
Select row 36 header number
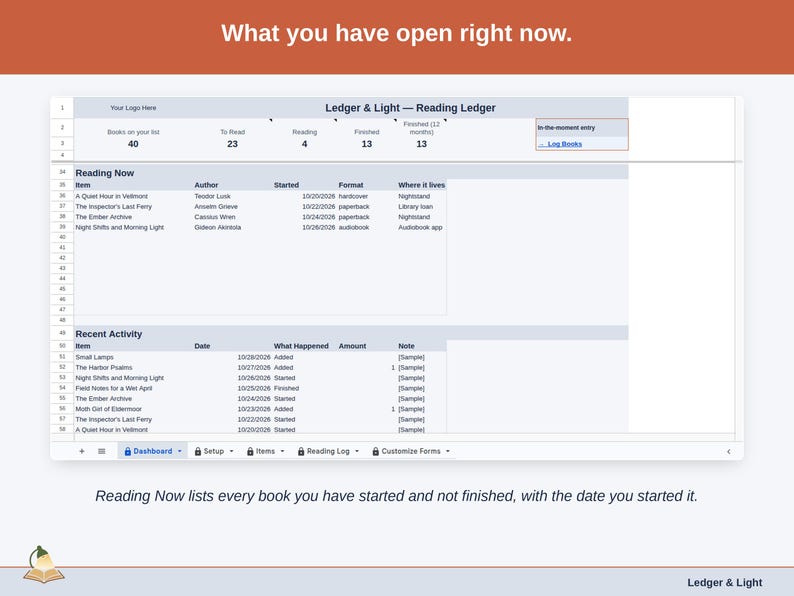[62, 195]
